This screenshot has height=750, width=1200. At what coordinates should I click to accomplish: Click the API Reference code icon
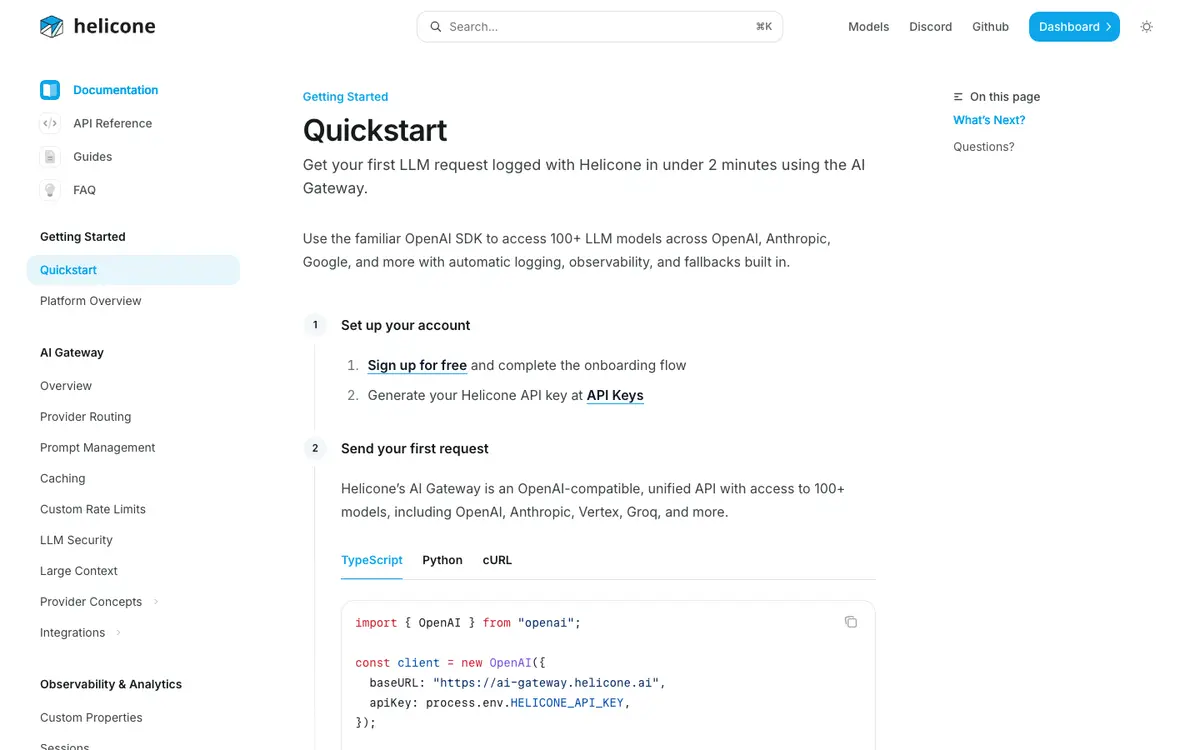pyautogui.click(x=50, y=124)
